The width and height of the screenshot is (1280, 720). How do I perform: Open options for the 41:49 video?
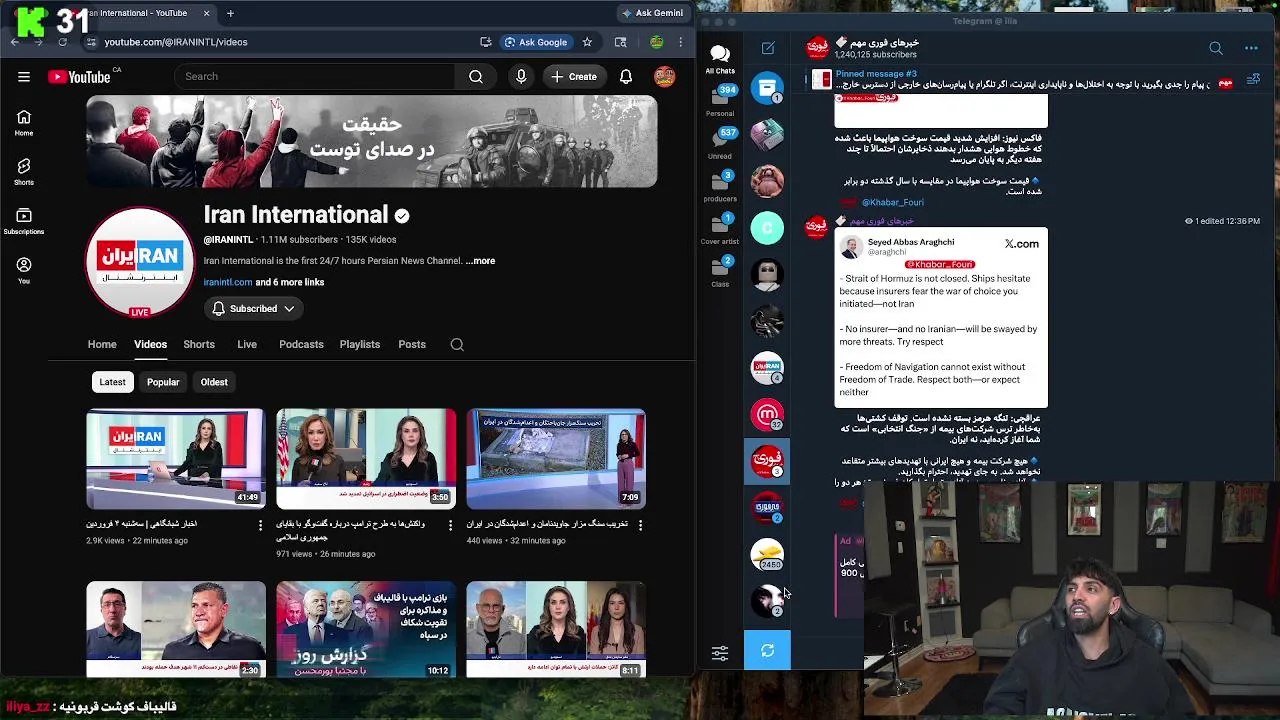(x=261, y=525)
